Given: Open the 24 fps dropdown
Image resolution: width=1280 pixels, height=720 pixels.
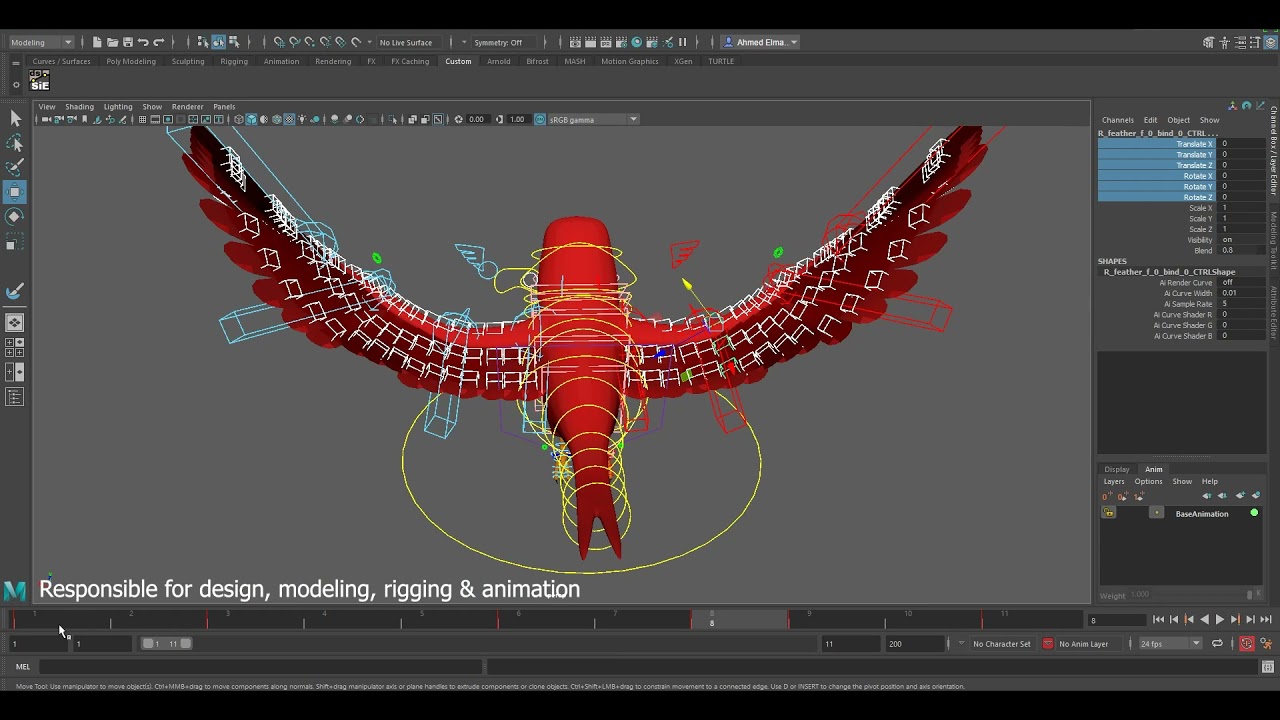Looking at the screenshot, I should coord(1170,644).
